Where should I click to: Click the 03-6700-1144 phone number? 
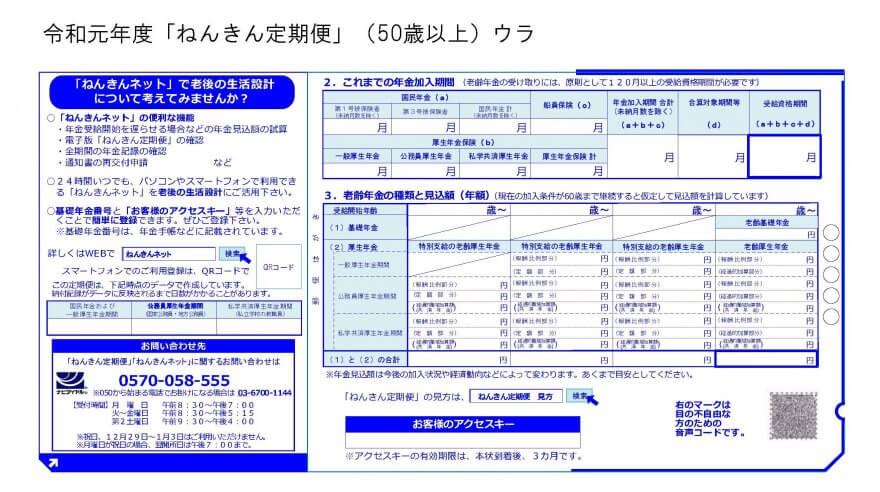point(264,393)
